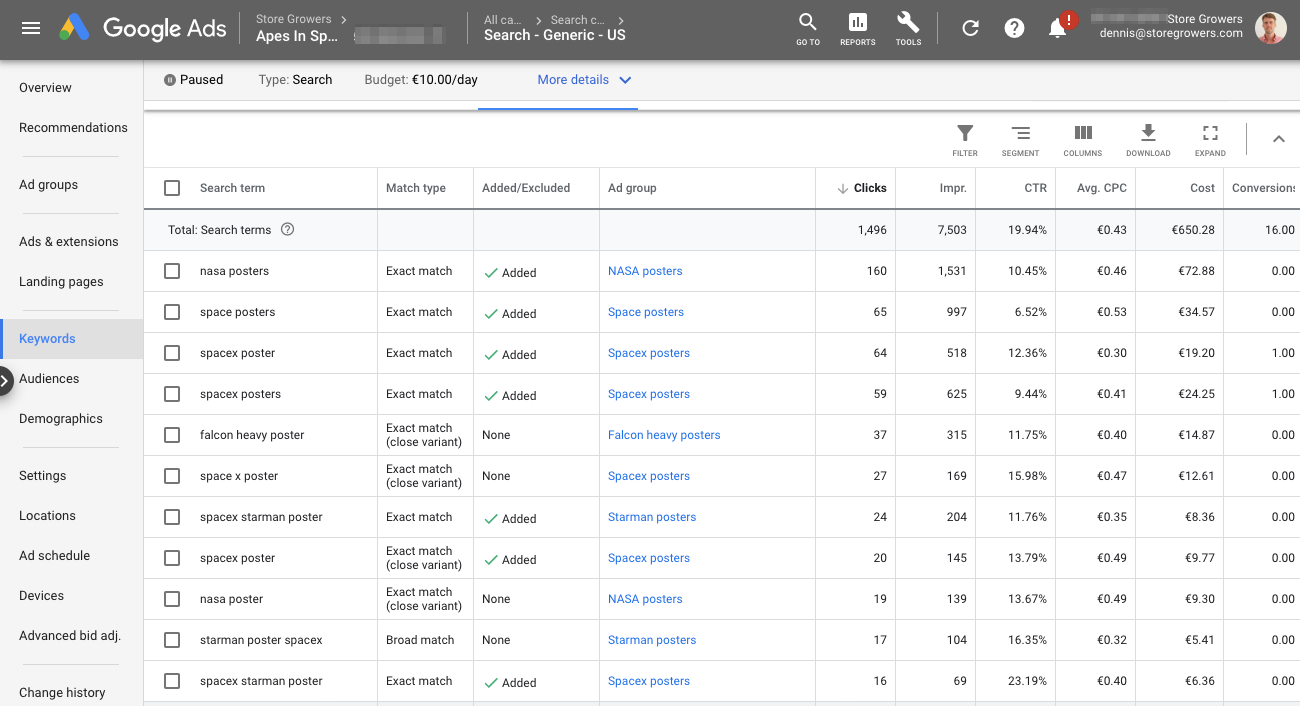
Task: View notifications bell
Action: click(1058, 28)
